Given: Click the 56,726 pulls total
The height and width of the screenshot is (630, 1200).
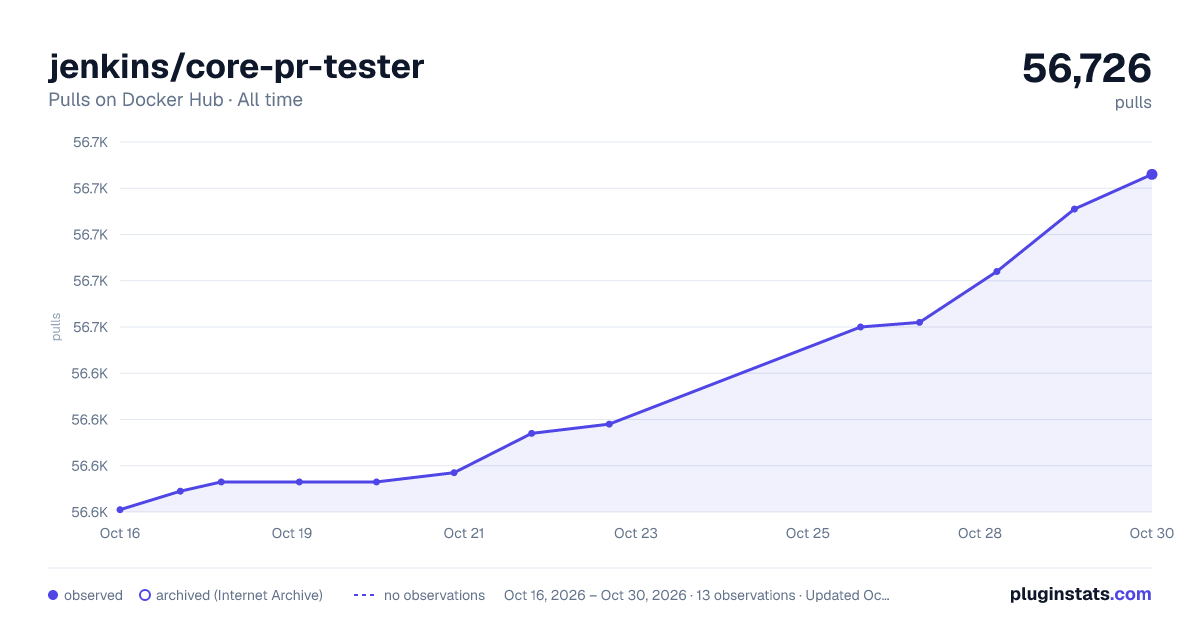Looking at the screenshot, I should [1087, 68].
